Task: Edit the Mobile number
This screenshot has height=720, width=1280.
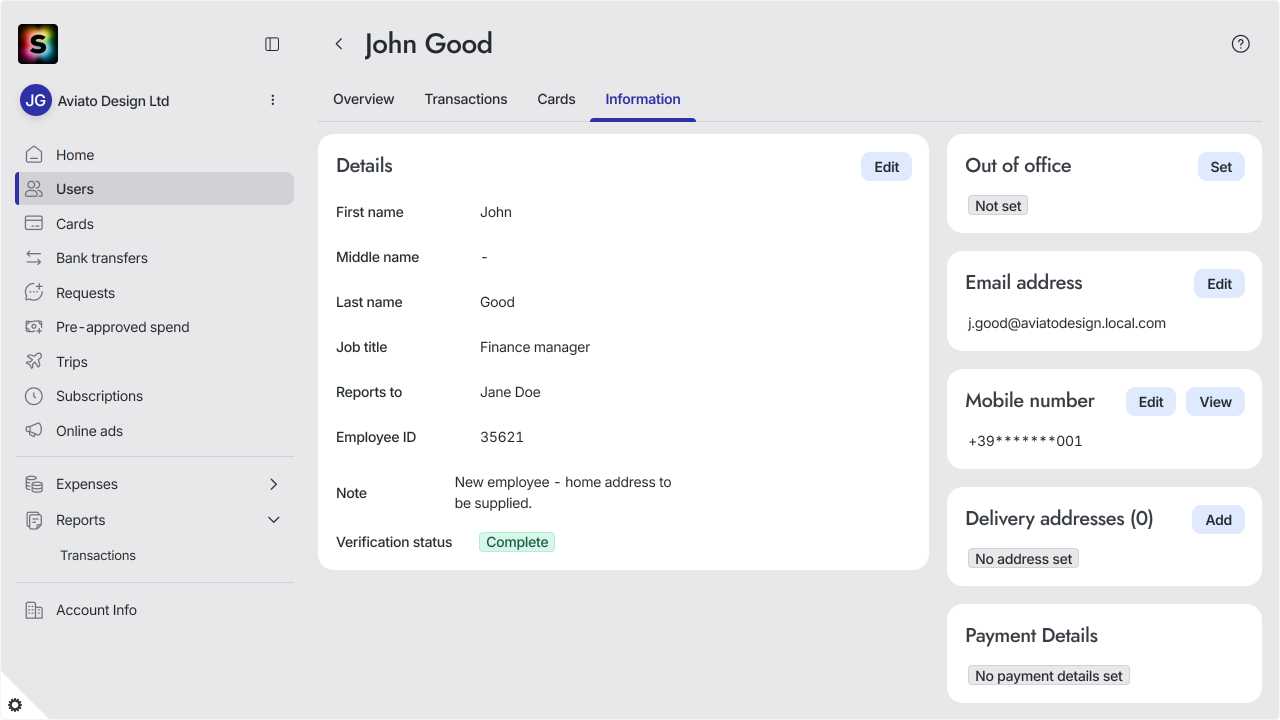Action: point(1151,402)
